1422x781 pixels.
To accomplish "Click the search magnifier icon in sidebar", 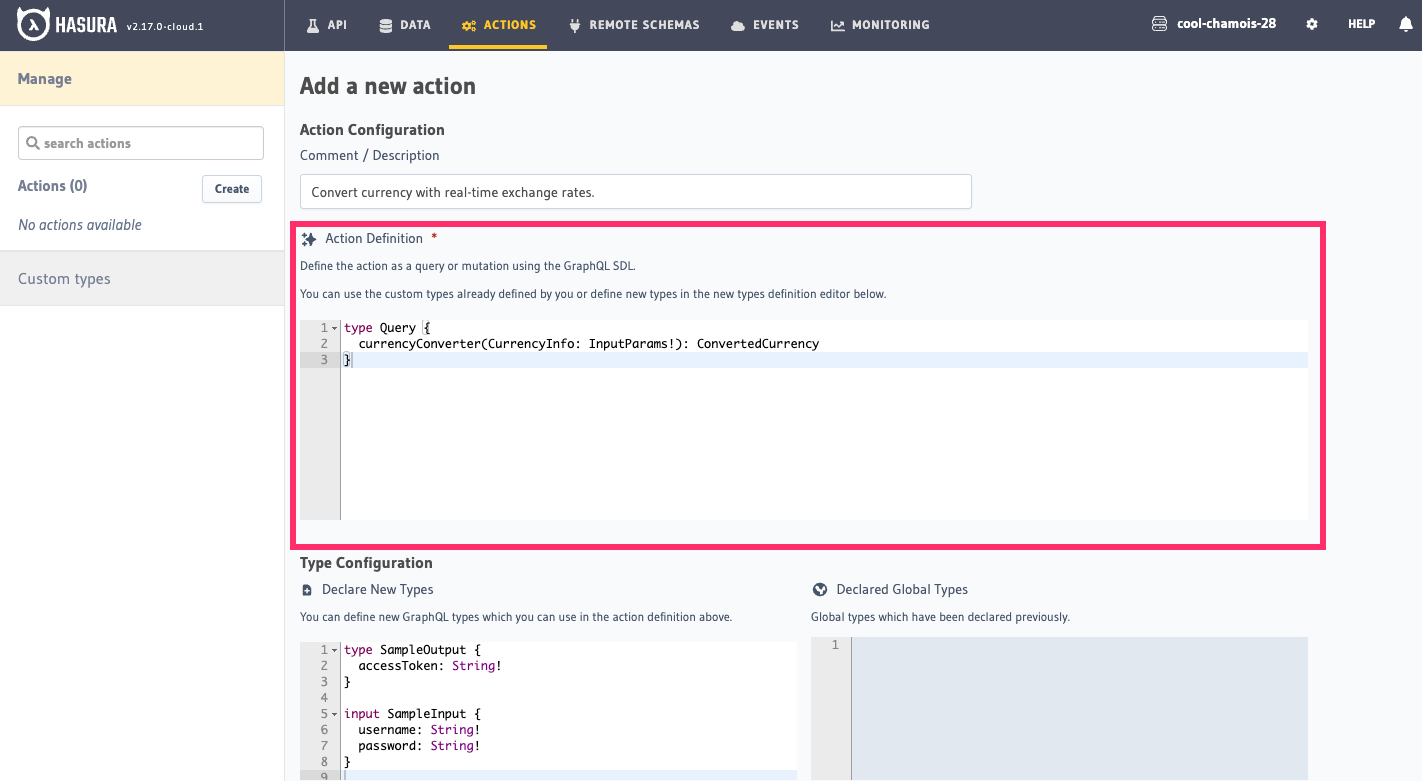I will pyautogui.click(x=33, y=143).
